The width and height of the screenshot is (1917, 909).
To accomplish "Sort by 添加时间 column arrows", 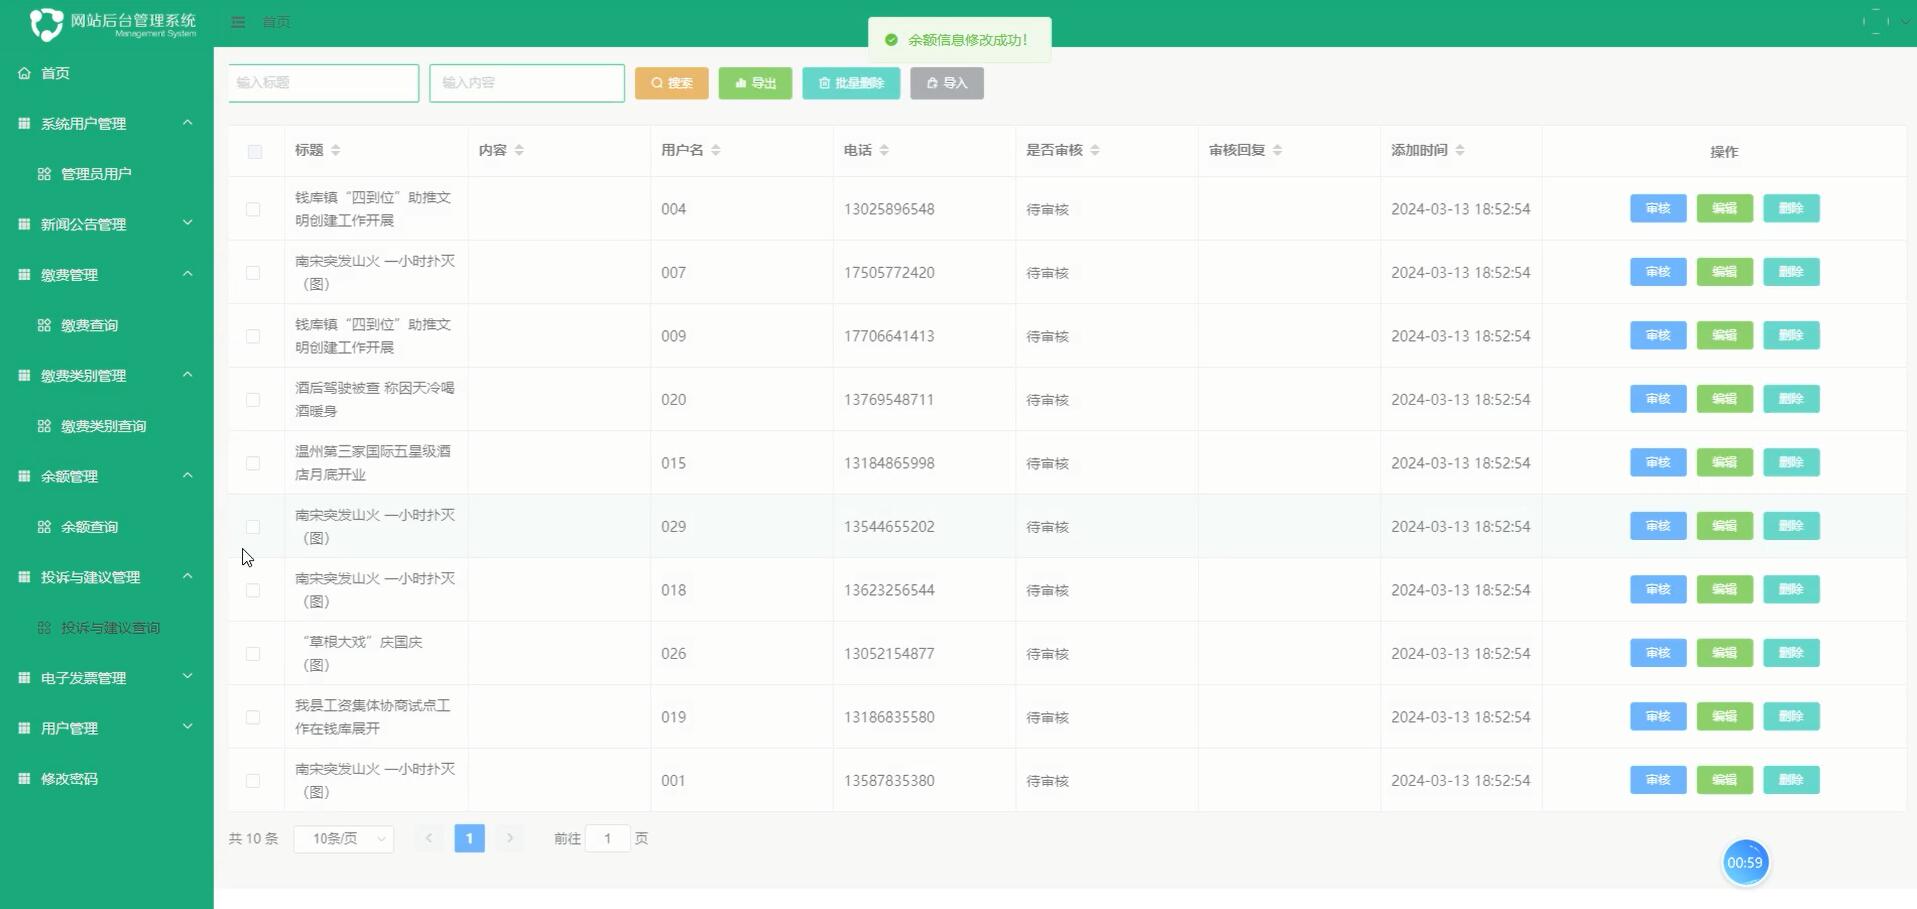I will pyautogui.click(x=1460, y=150).
